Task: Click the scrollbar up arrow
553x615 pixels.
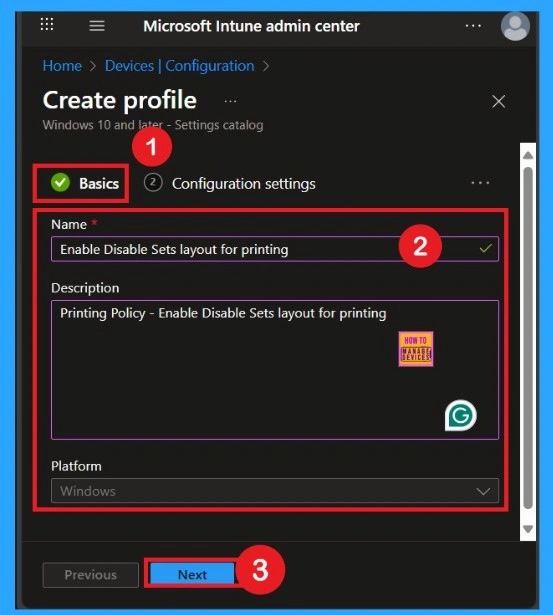Action: 528,155
